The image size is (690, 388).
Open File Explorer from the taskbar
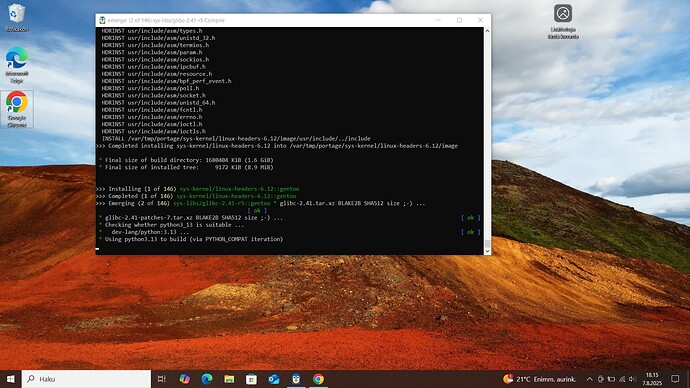[x=229, y=379]
